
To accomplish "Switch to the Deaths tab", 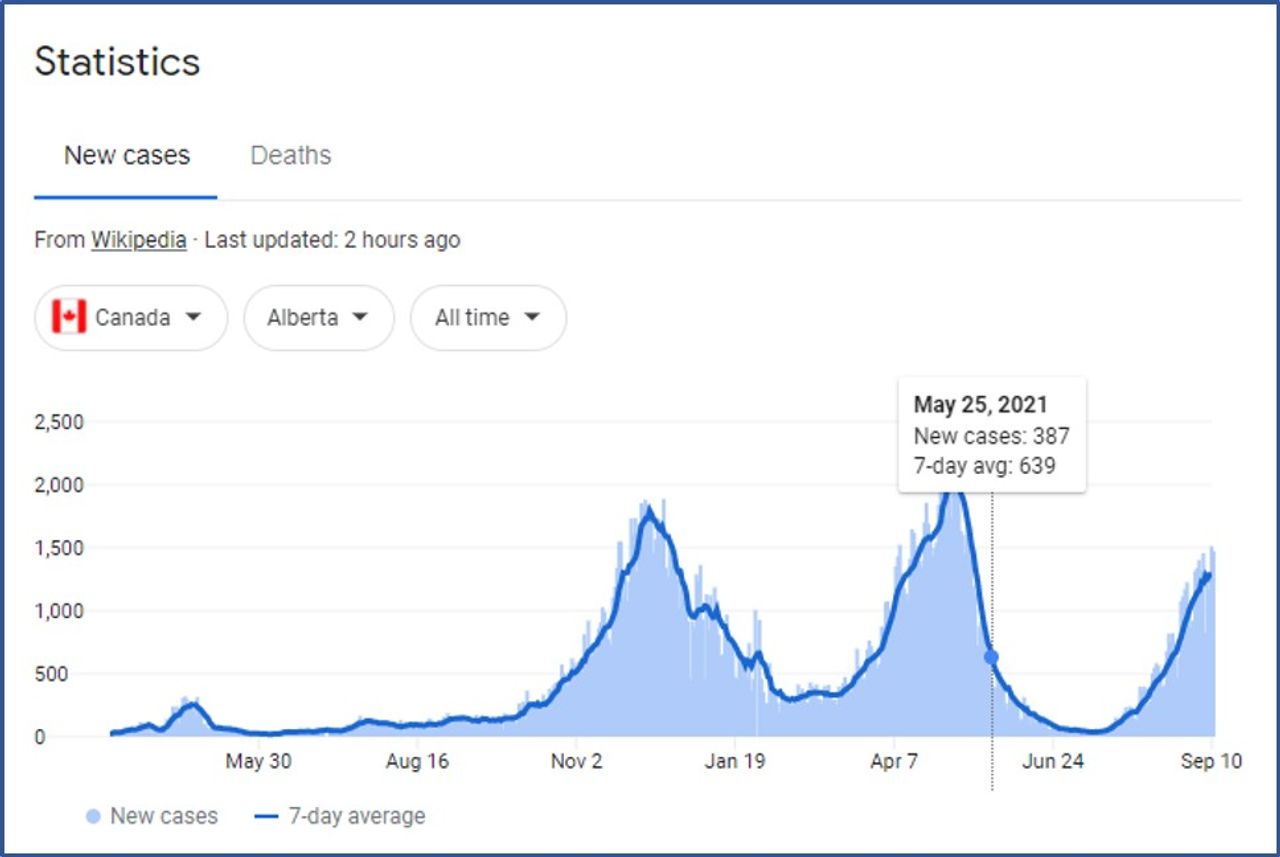I will pyautogui.click(x=290, y=156).
